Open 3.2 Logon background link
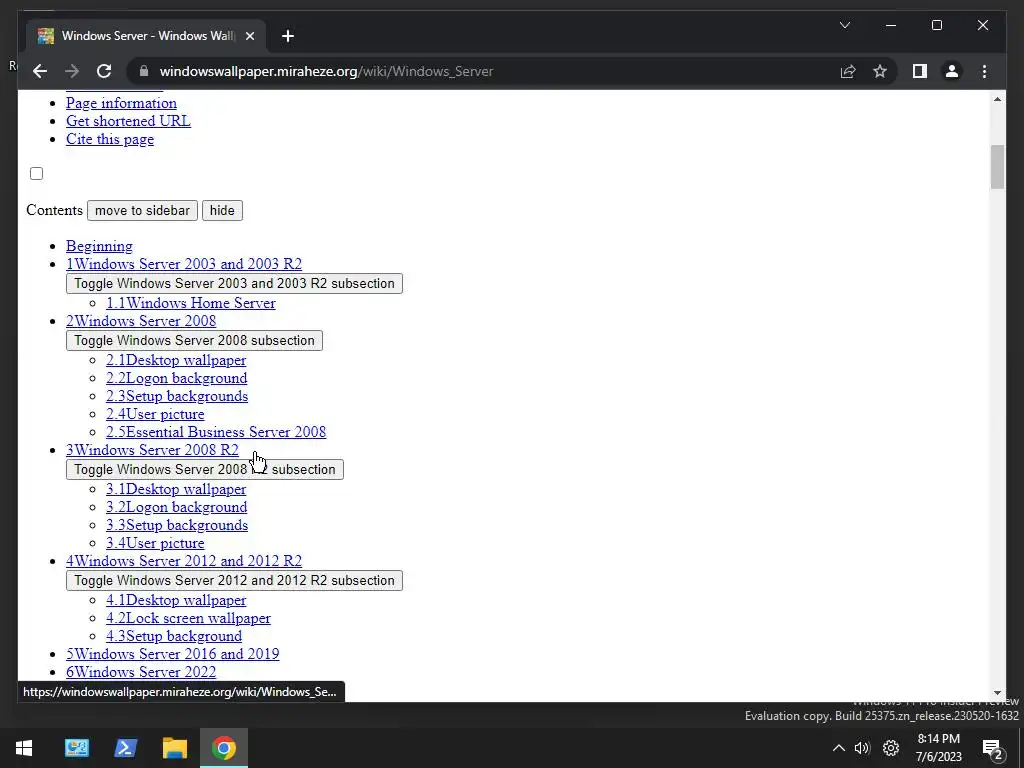This screenshot has height=768, width=1024. (177, 507)
